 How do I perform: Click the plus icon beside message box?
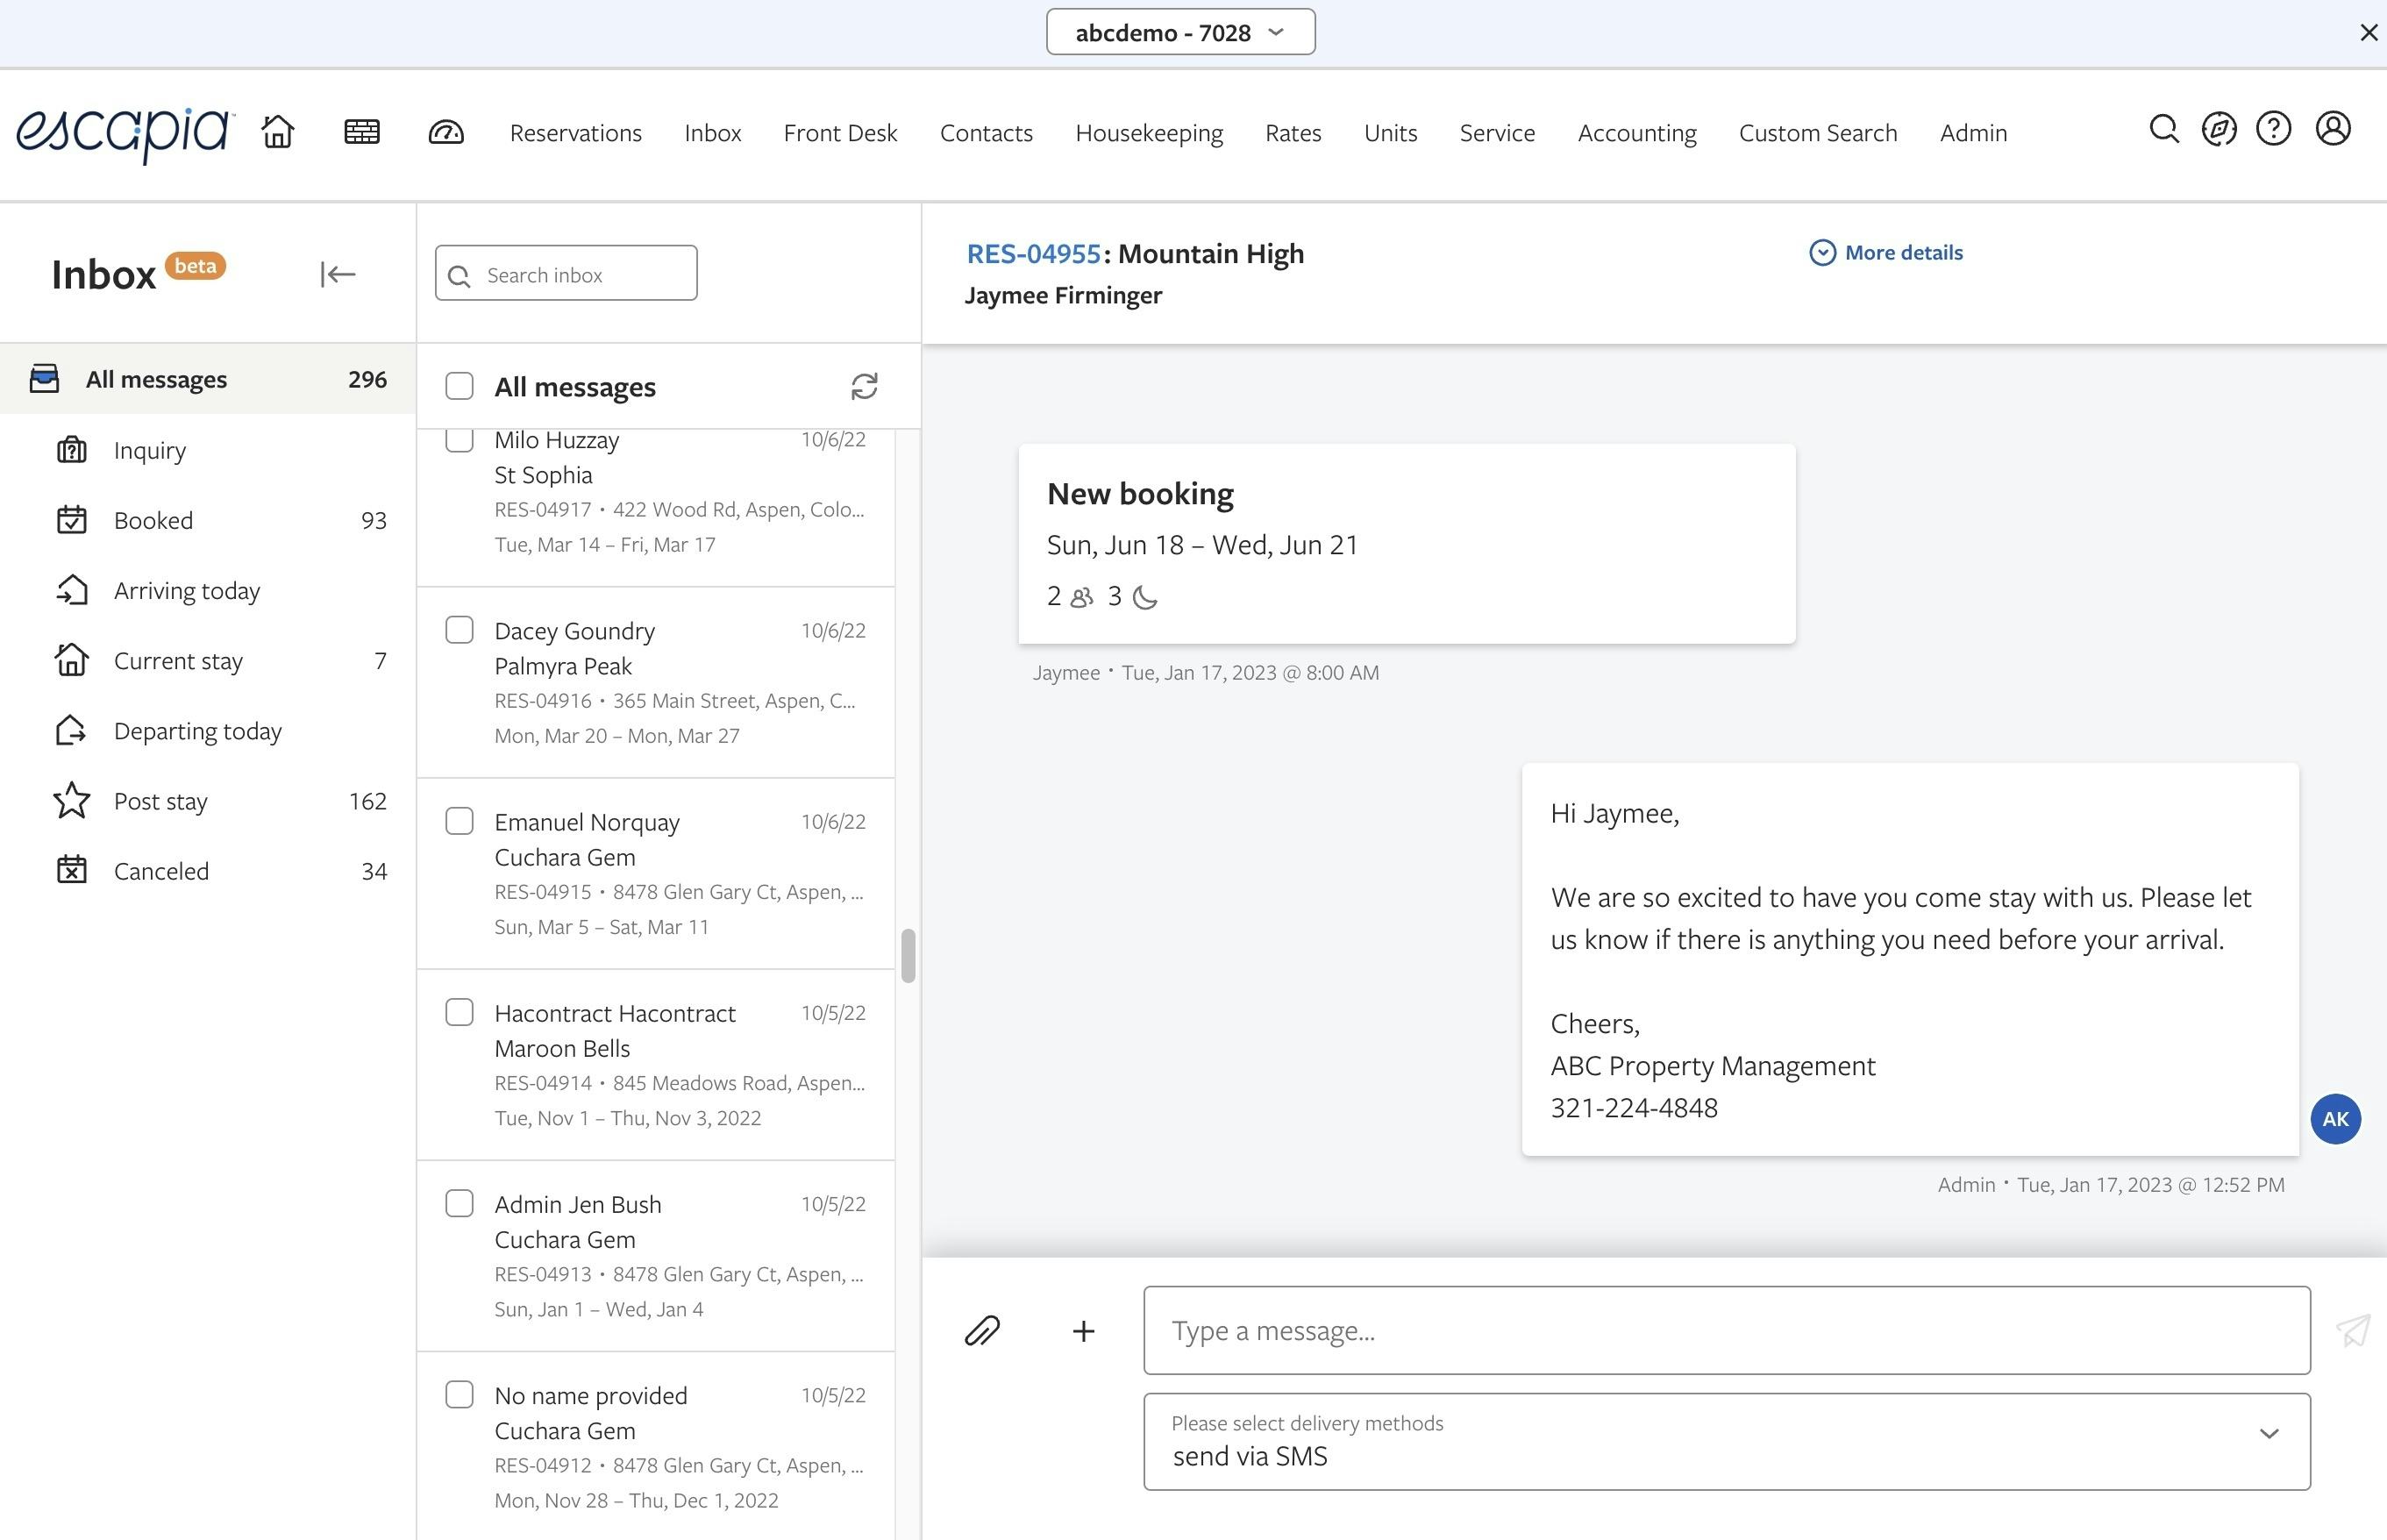[x=1083, y=1331]
